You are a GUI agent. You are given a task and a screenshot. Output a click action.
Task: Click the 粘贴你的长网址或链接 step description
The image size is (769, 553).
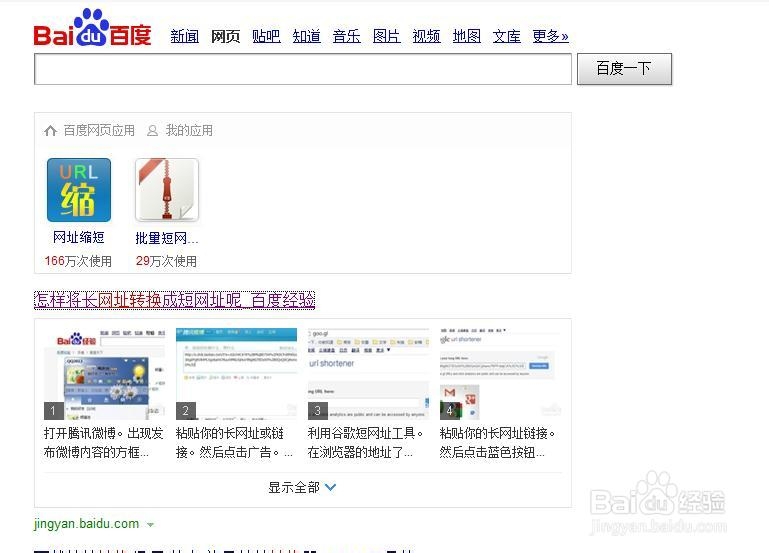coord(234,443)
